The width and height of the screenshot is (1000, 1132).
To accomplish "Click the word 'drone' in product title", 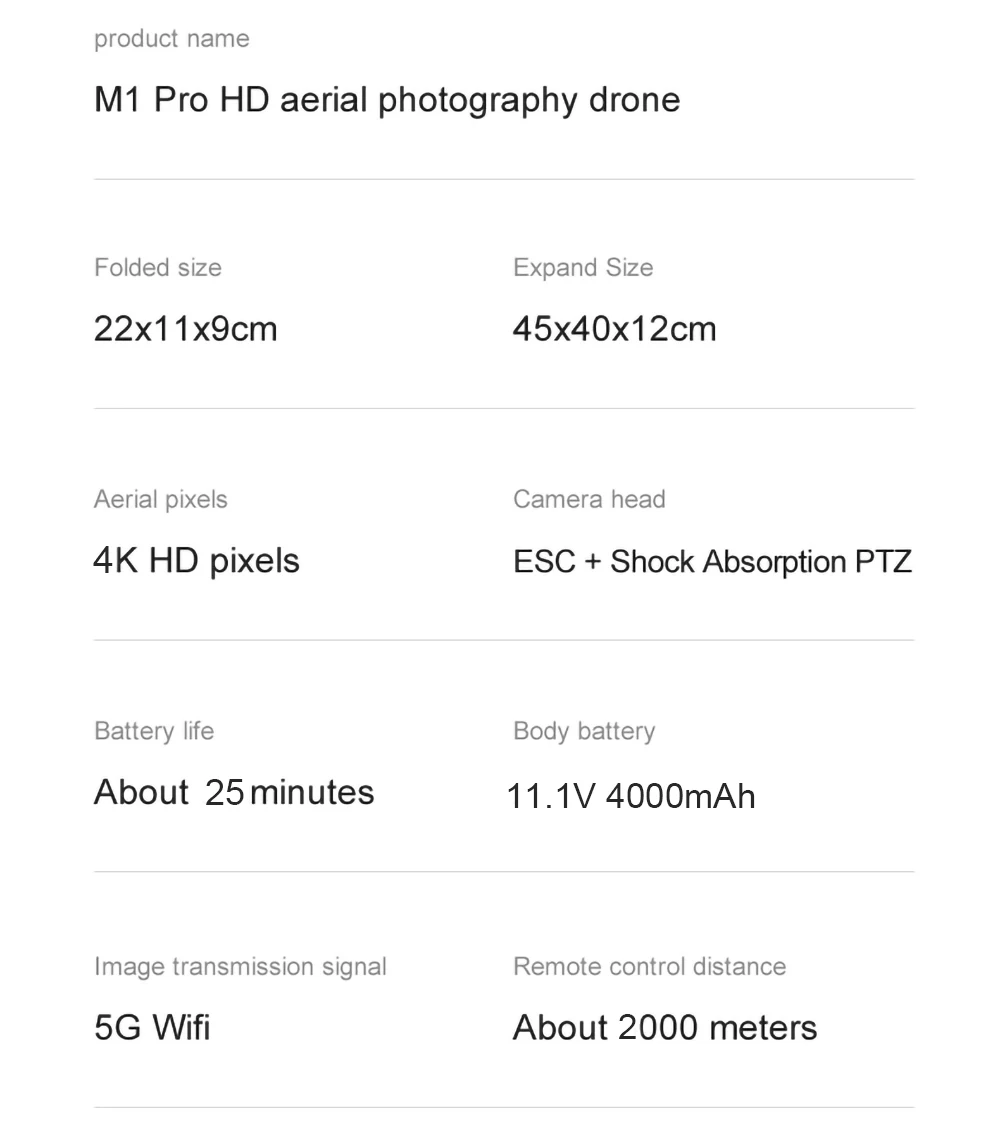I will click(635, 100).
